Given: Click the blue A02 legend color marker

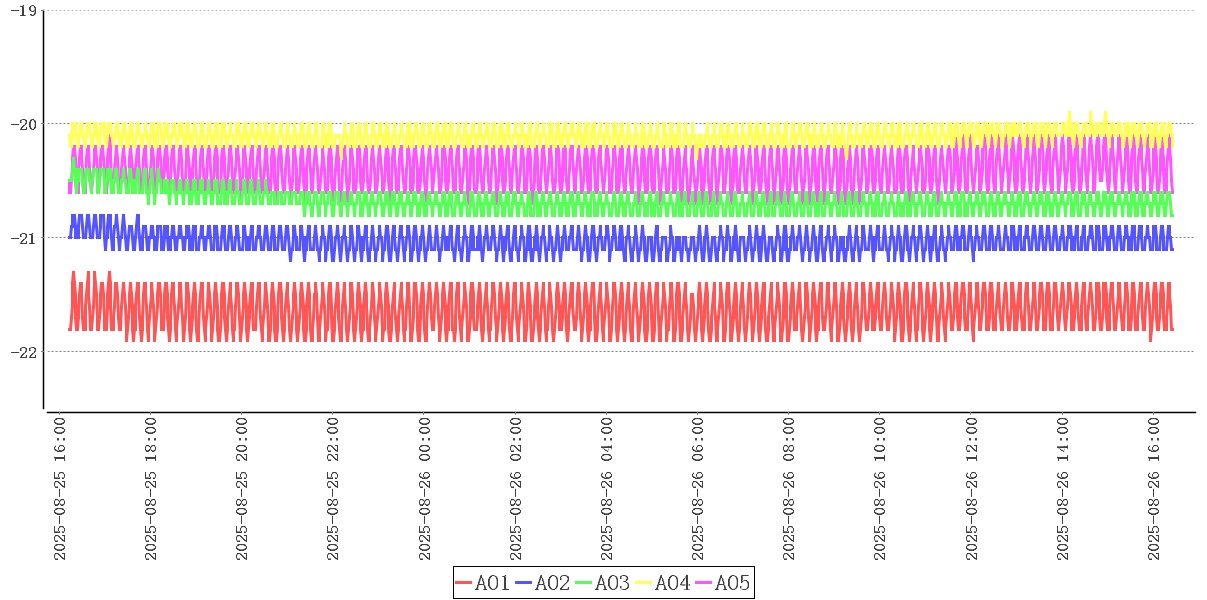Looking at the screenshot, I should pos(524,583).
